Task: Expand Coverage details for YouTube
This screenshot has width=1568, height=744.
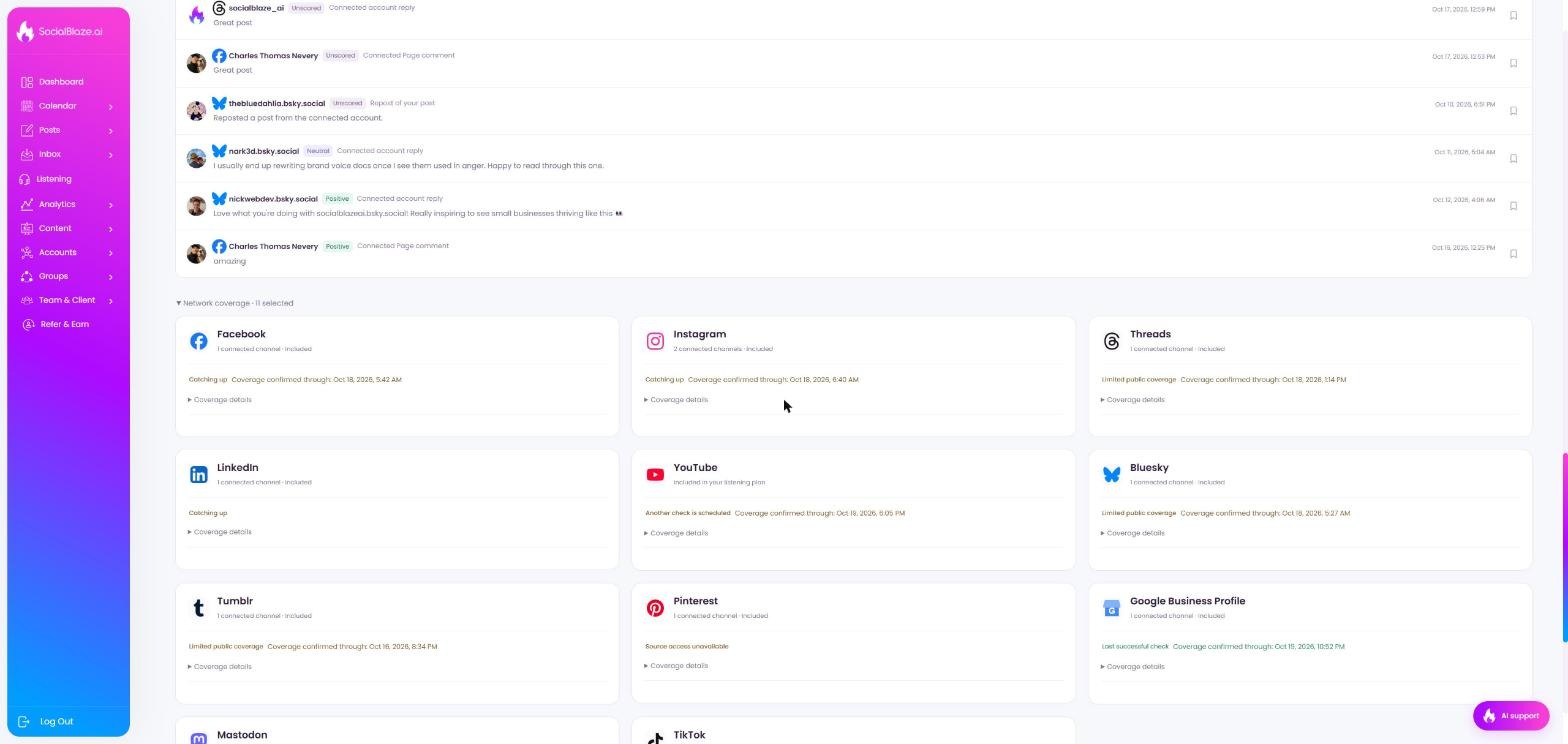Action: tap(677, 533)
